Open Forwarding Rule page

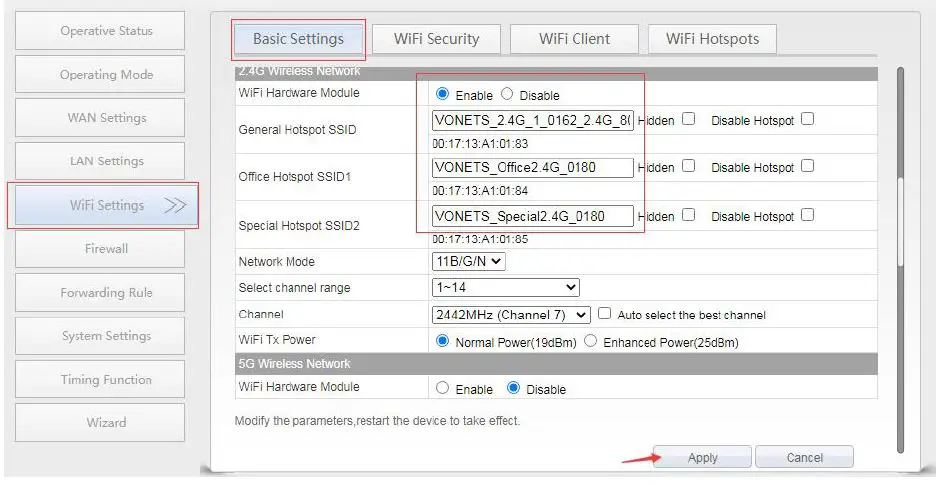point(100,292)
